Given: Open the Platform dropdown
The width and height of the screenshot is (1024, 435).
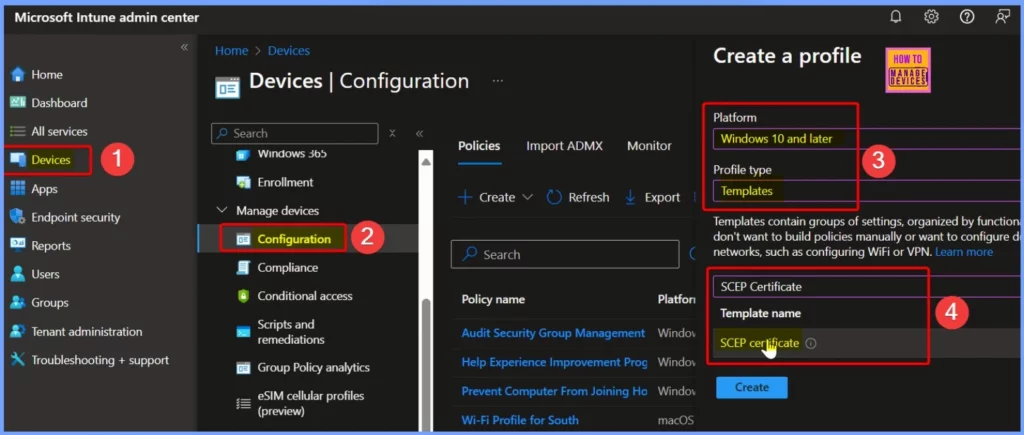Looking at the screenshot, I should [x=868, y=138].
